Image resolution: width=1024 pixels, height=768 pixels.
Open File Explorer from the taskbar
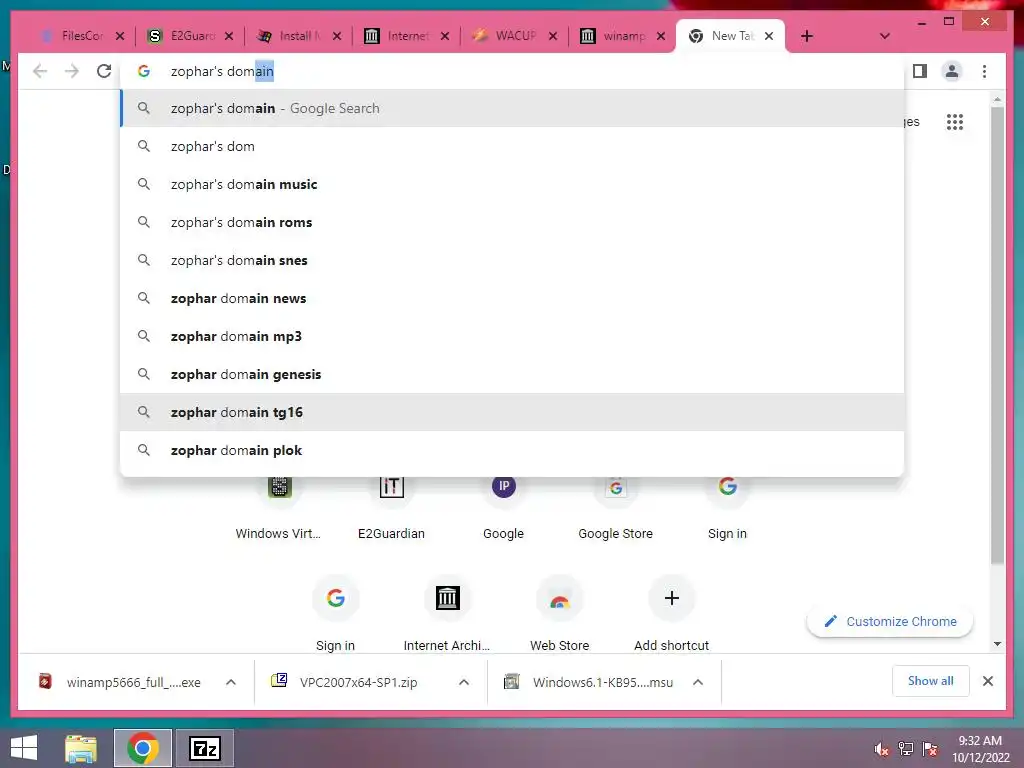81,748
